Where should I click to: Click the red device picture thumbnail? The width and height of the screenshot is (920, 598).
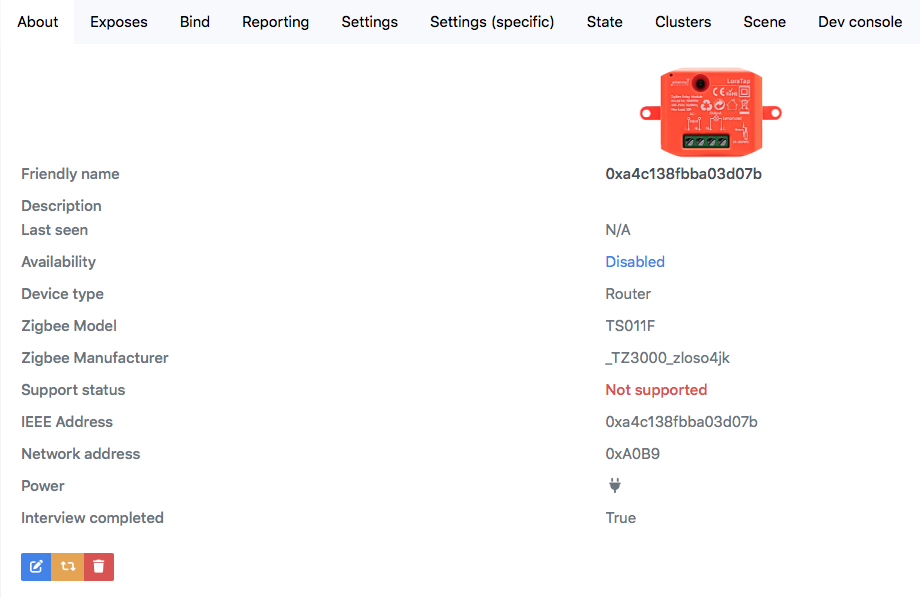click(x=710, y=112)
